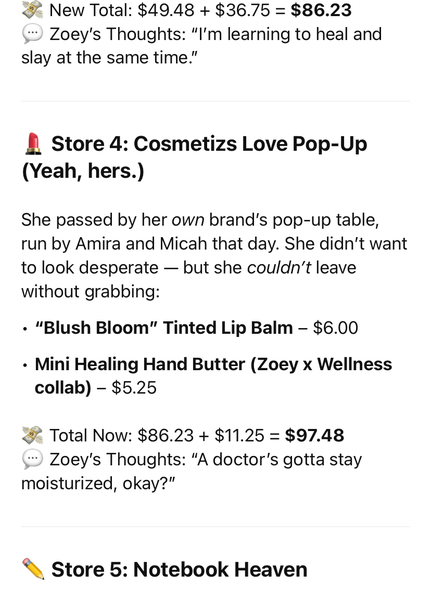This screenshot has width=431, height=600.
Task: Click the money emoji next to New Total
Action: [32, 9]
